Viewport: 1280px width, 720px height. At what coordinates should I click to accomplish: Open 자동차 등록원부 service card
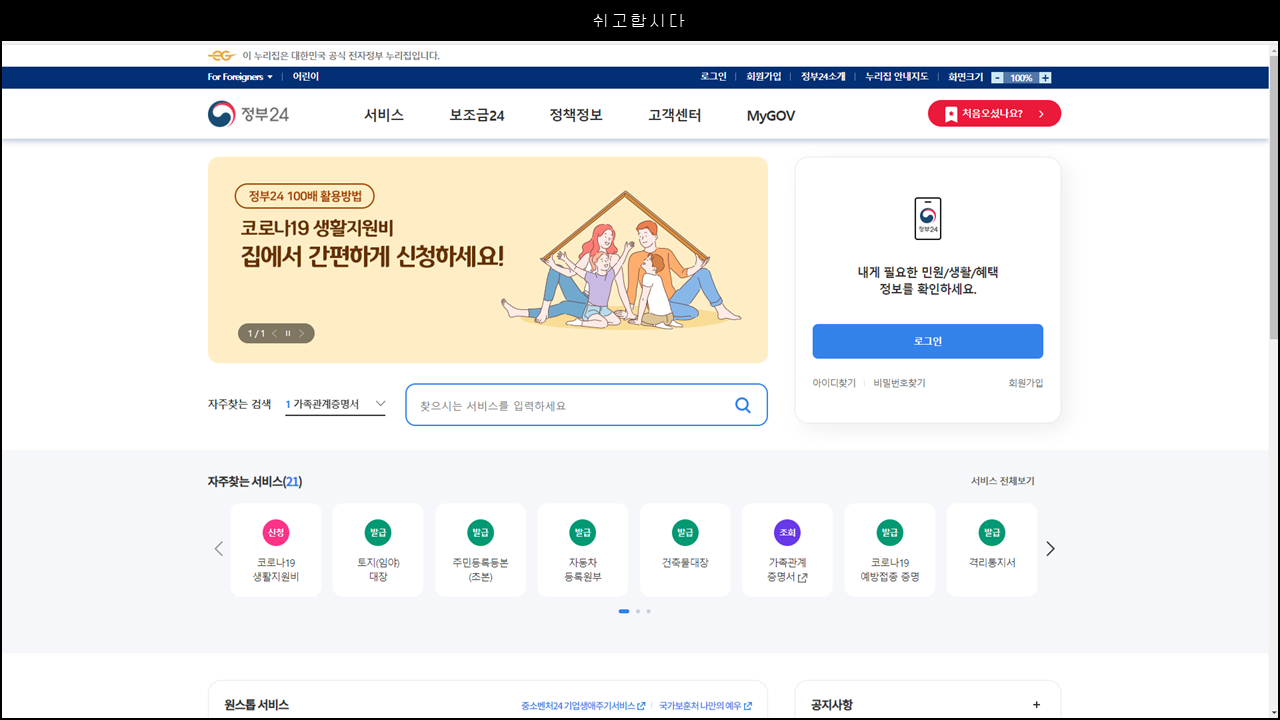tap(583, 550)
